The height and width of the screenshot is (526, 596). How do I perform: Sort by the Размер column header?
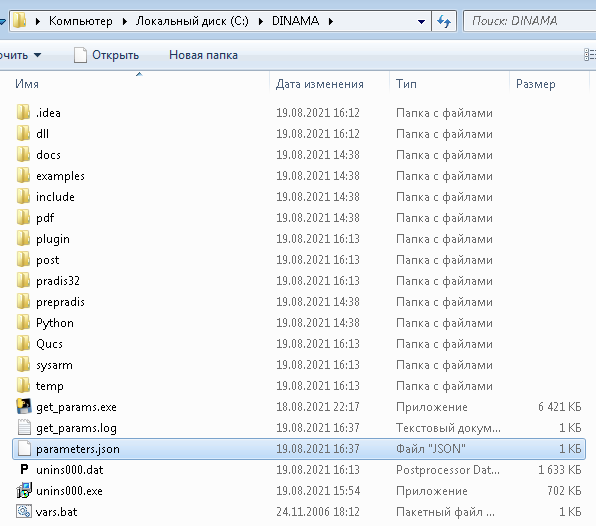point(536,84)
